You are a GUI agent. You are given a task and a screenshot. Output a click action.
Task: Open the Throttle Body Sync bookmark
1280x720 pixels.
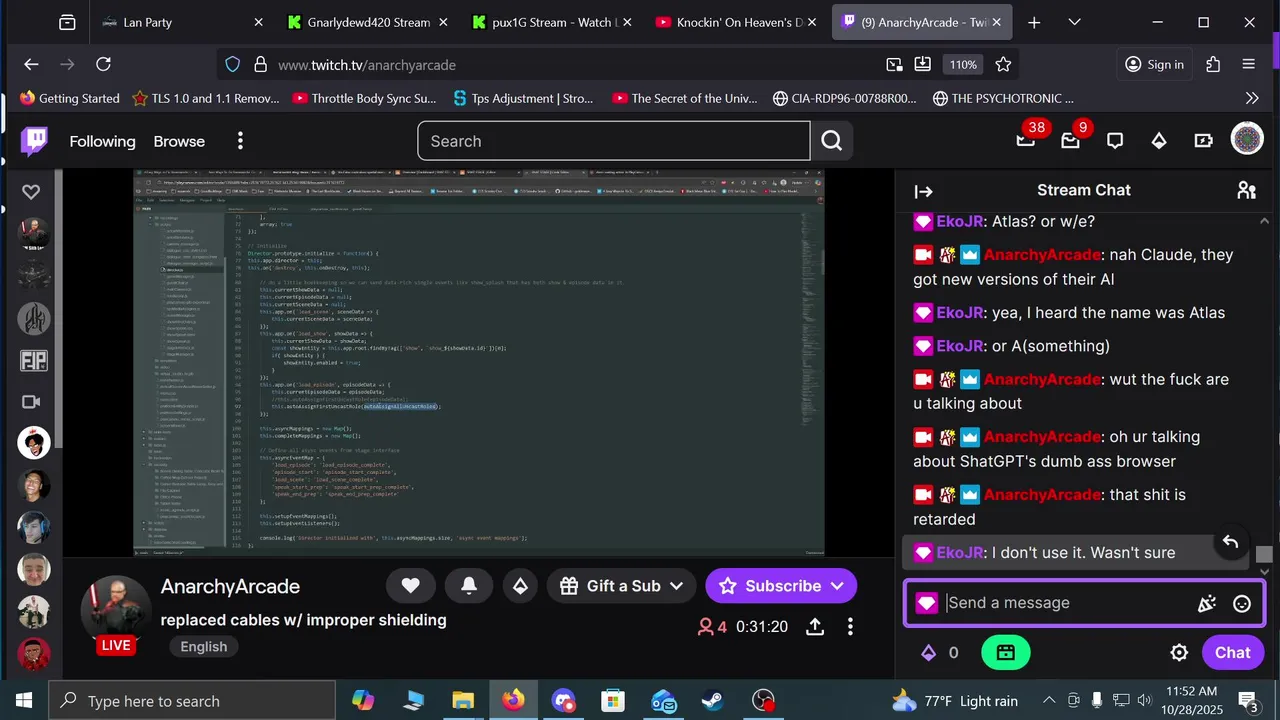(x=364, y=98)
